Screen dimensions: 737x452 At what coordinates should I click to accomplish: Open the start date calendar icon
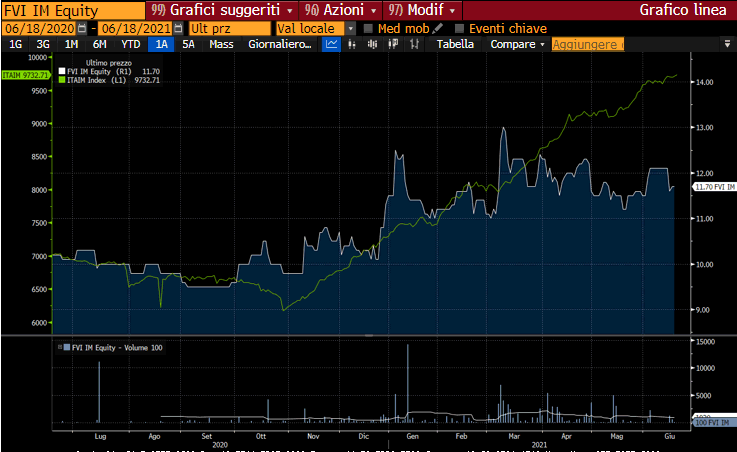(82, 28)
